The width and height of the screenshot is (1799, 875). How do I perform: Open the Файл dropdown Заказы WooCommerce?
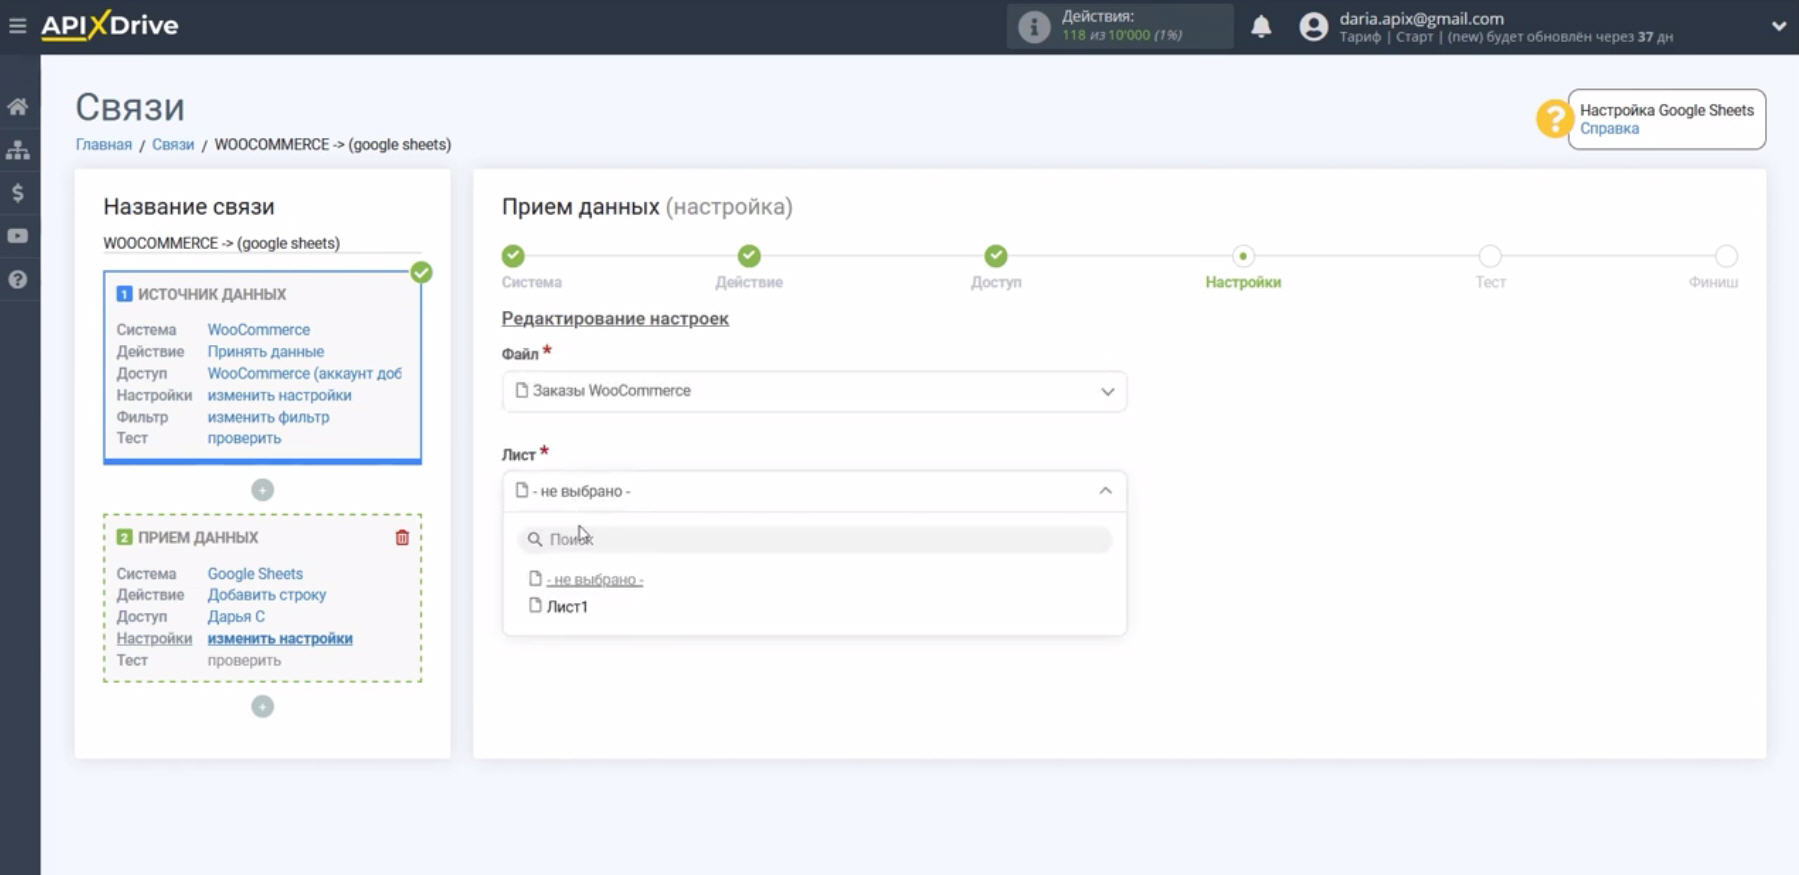click(x=814, y=391)
